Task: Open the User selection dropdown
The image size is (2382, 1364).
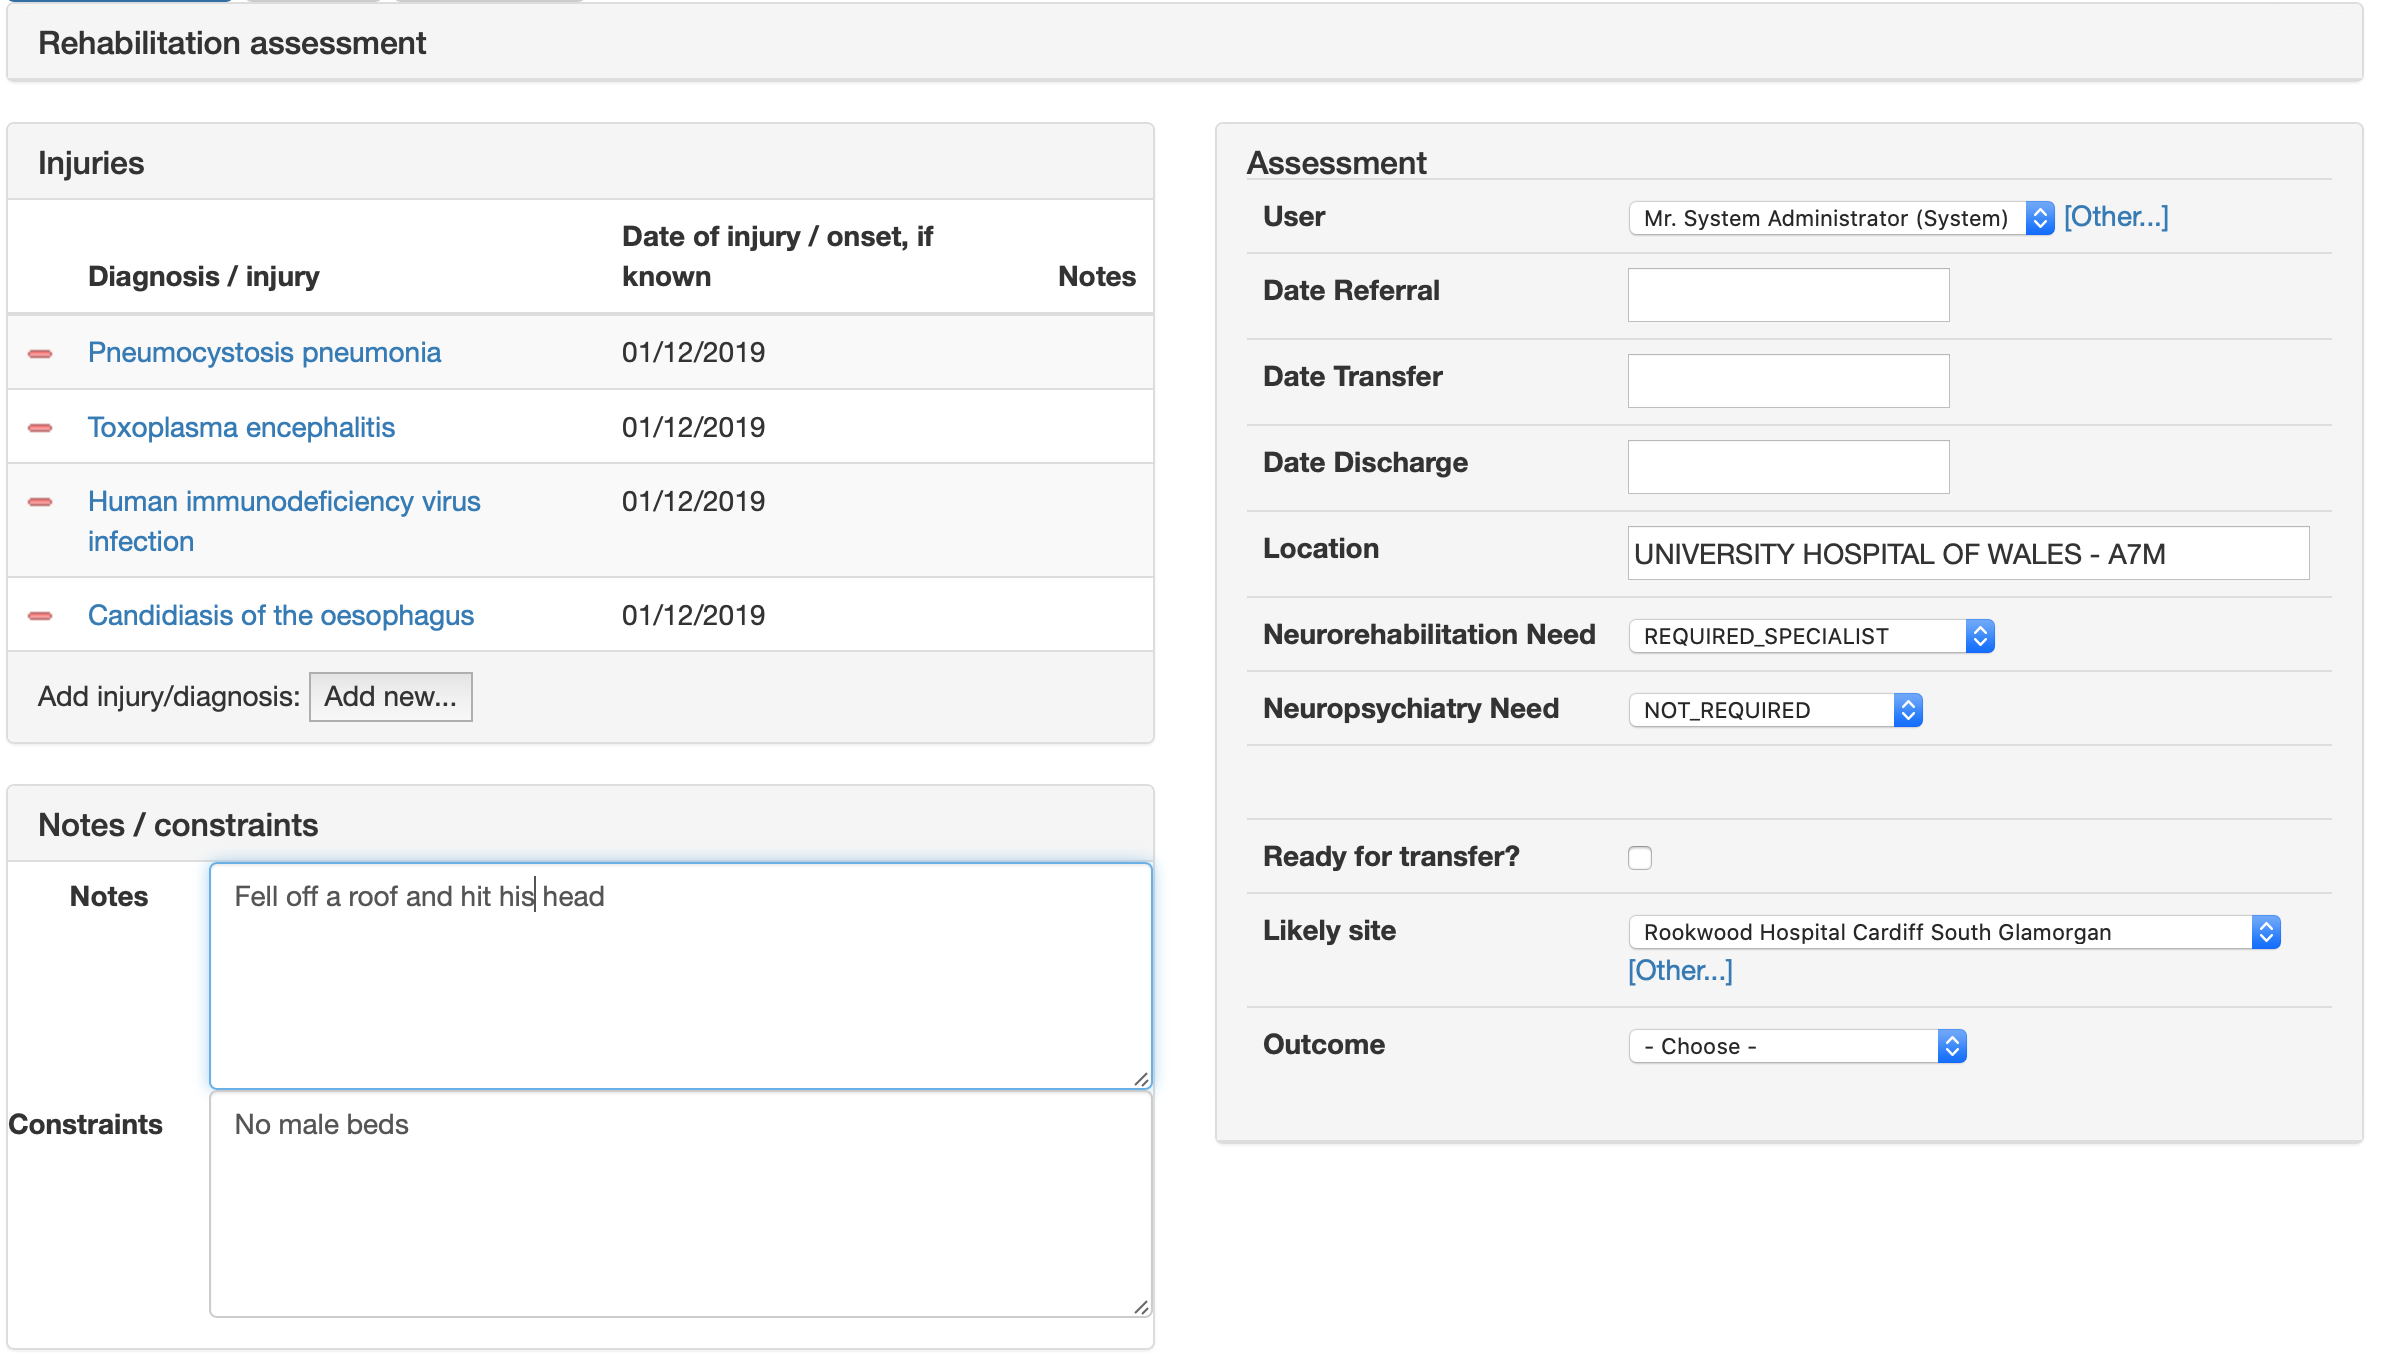Action: click(x=1838, y=218)
